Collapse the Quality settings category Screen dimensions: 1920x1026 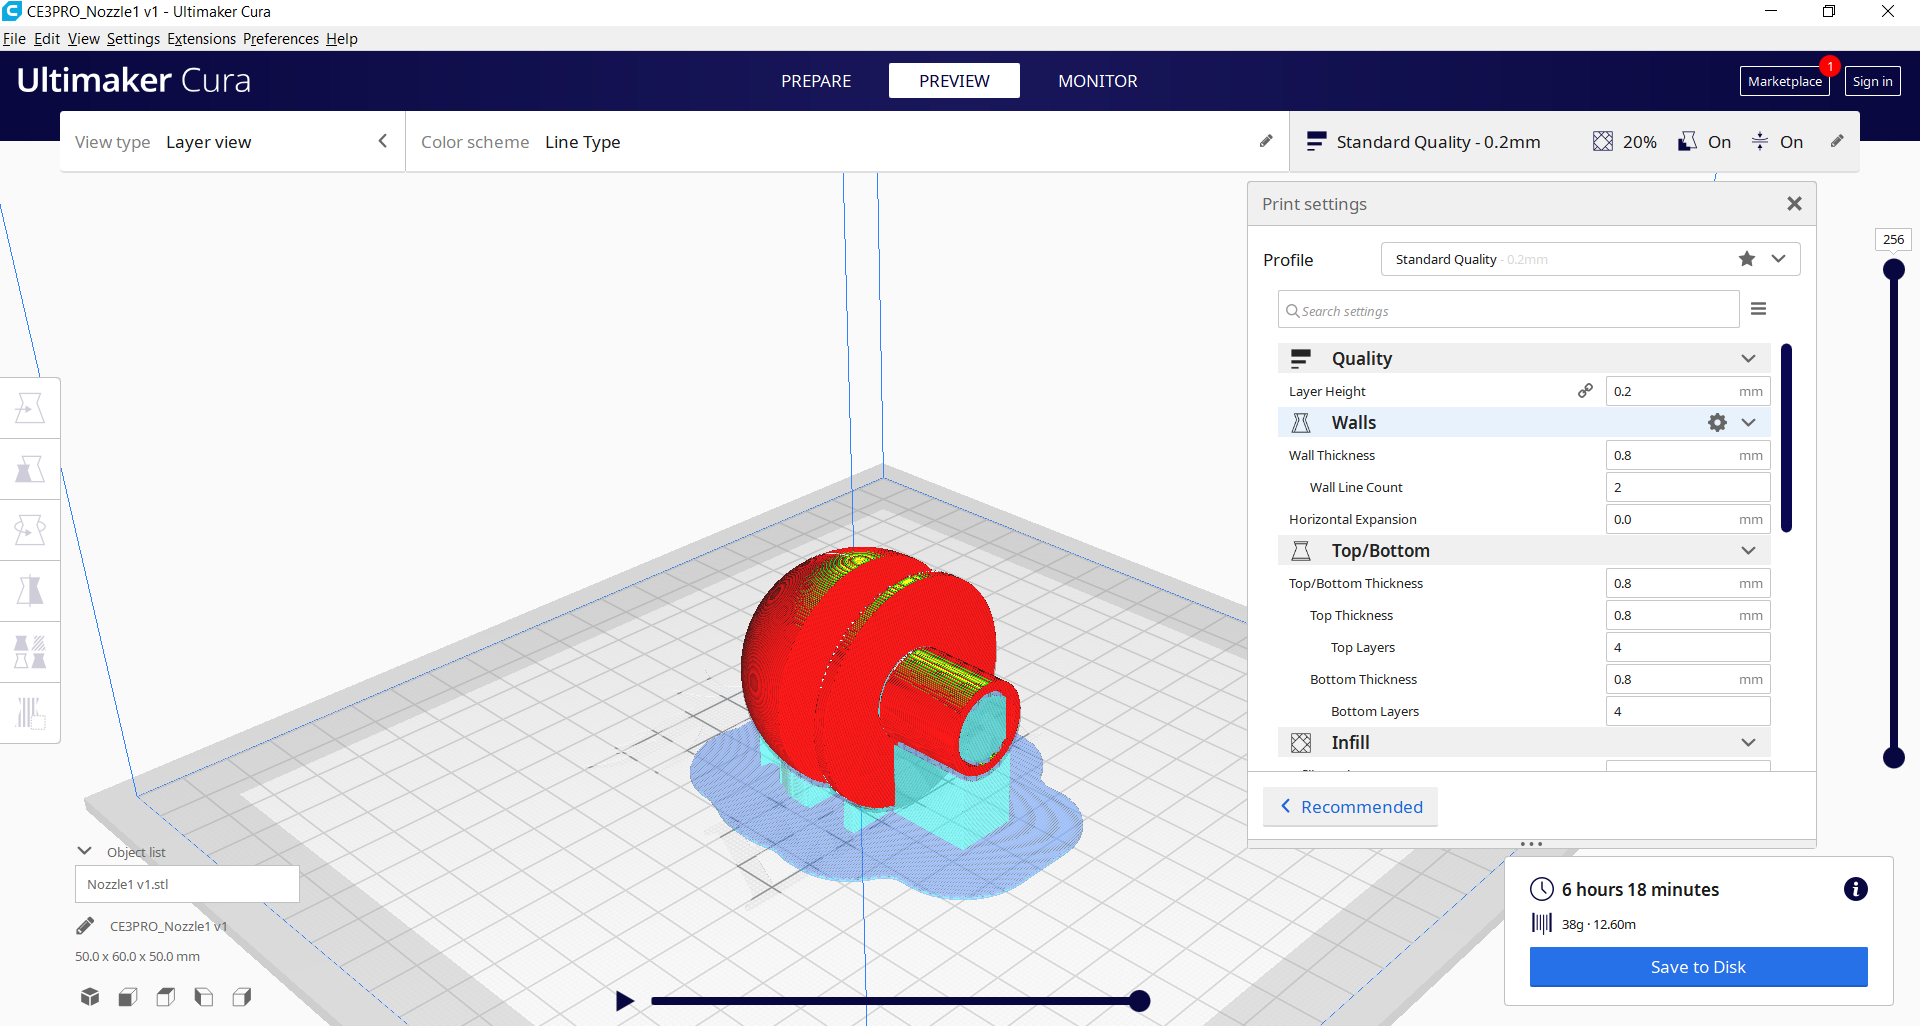tap(1748, 358)
